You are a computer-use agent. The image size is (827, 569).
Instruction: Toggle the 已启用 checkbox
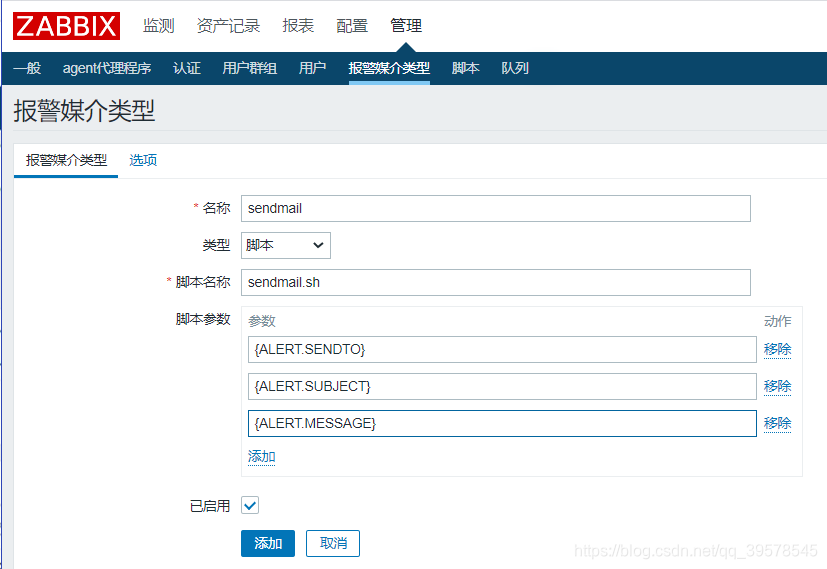[250, 505]
